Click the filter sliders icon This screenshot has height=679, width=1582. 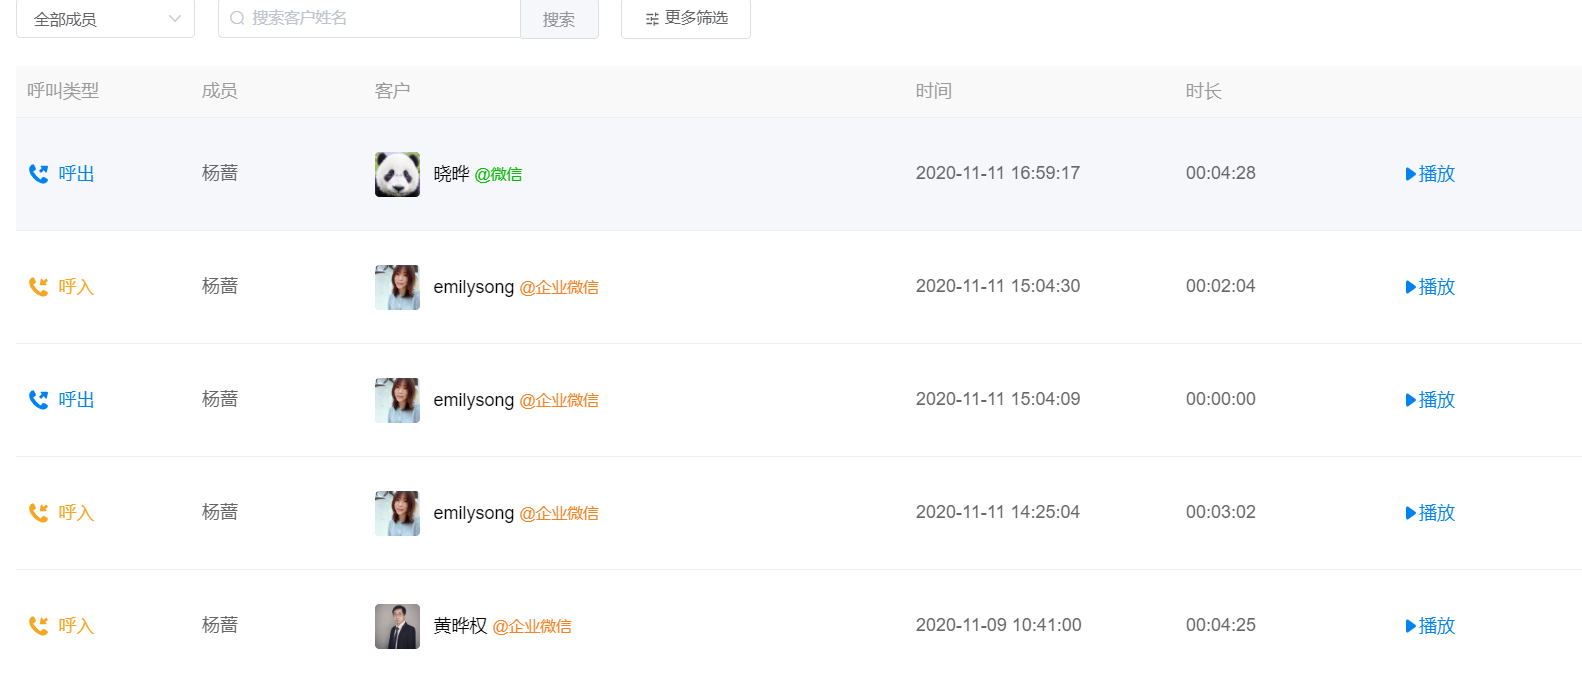tap(652, 19)
